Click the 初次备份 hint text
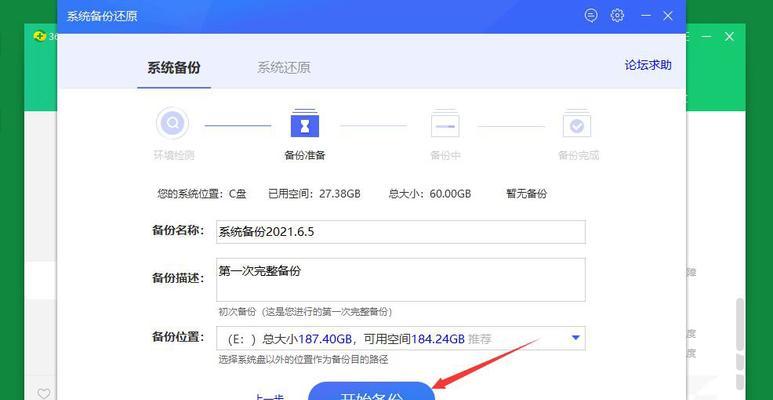The width and height of the screenshot is (773, 400). tap(306, 312)
